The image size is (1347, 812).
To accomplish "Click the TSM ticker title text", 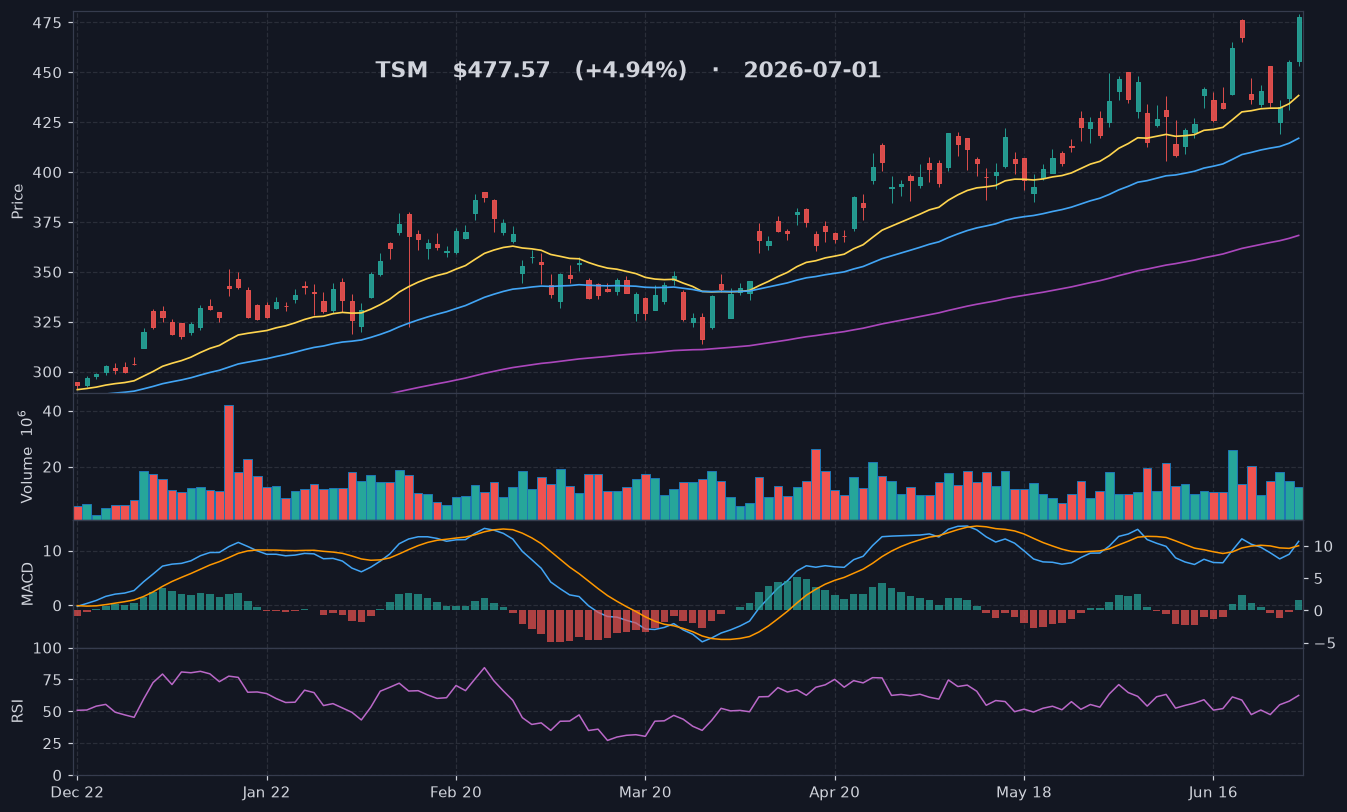I will click(x=401, y=71).
